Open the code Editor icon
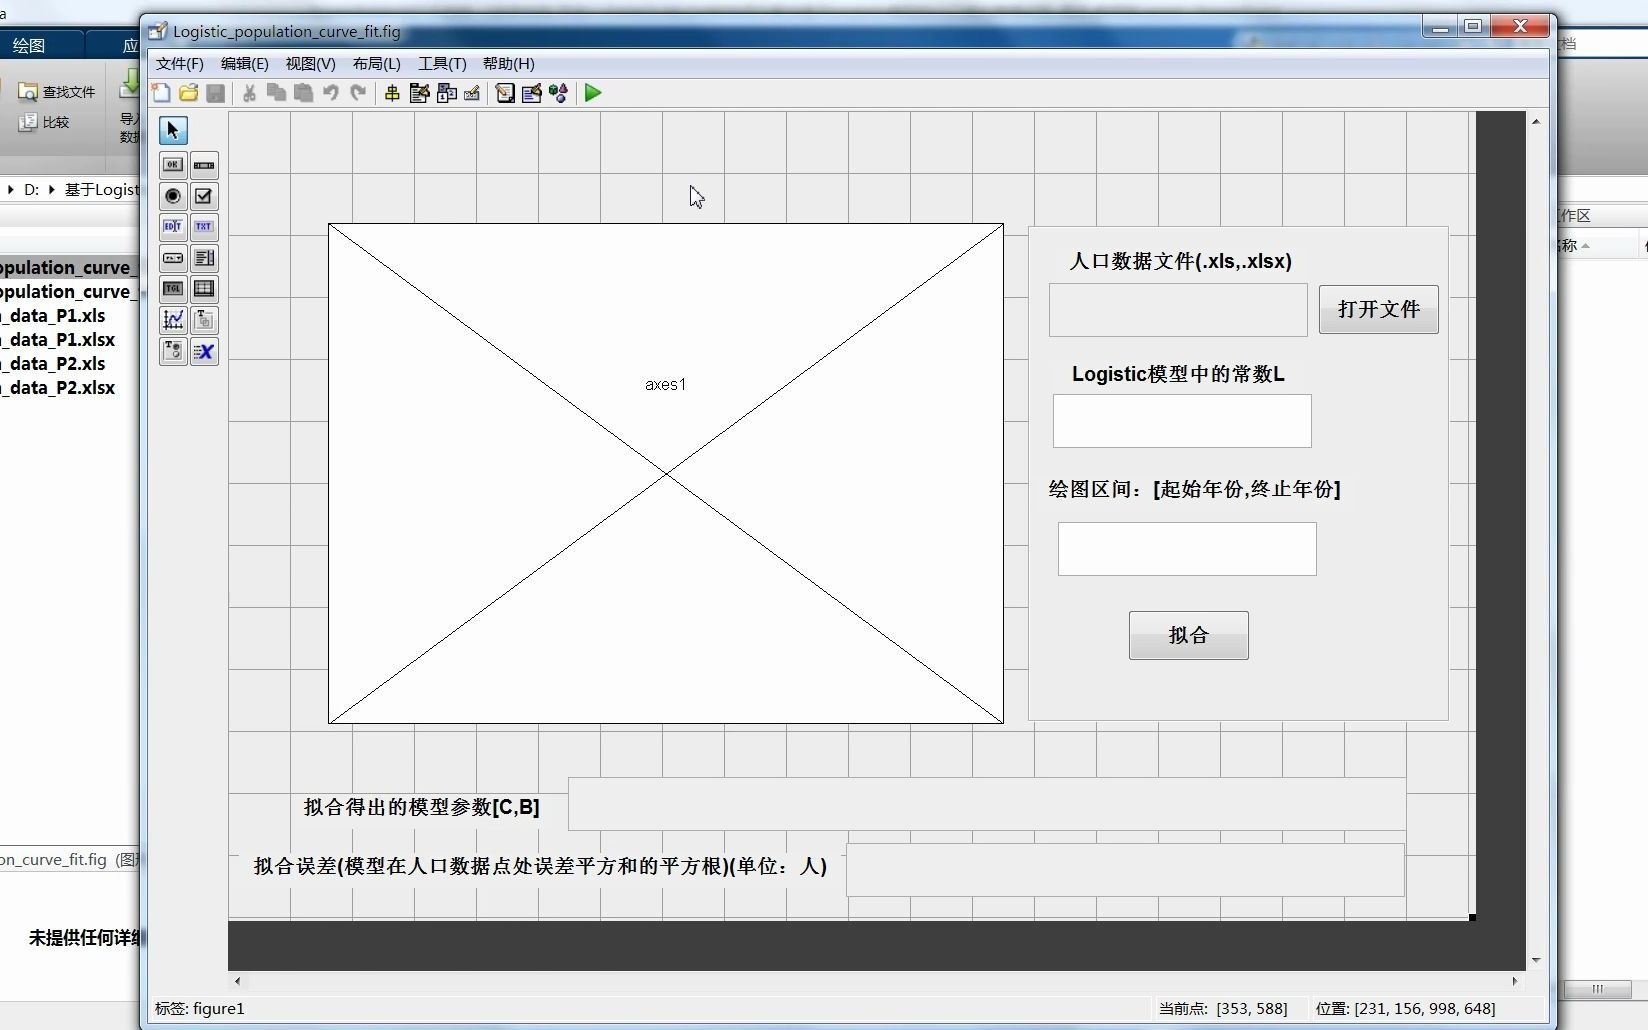This screenshot has width=1648, height=1030. [505, 93]
